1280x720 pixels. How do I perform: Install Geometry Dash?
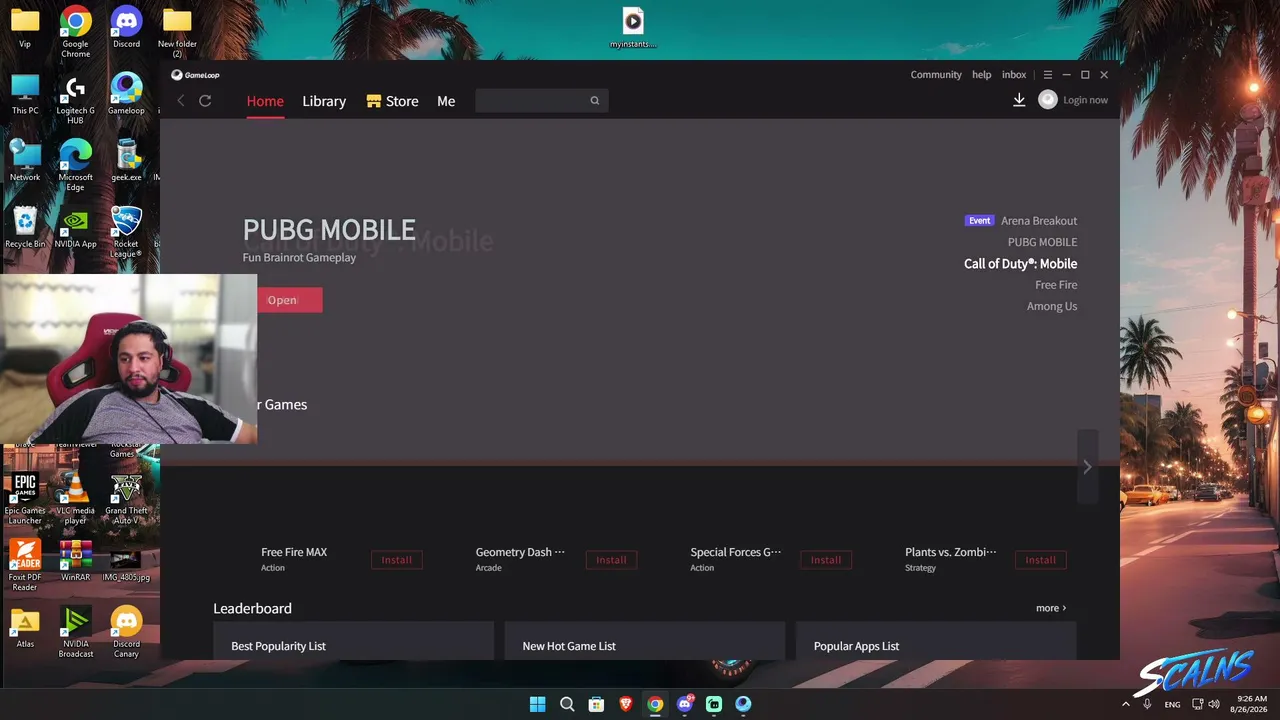[x=611, y=560]
